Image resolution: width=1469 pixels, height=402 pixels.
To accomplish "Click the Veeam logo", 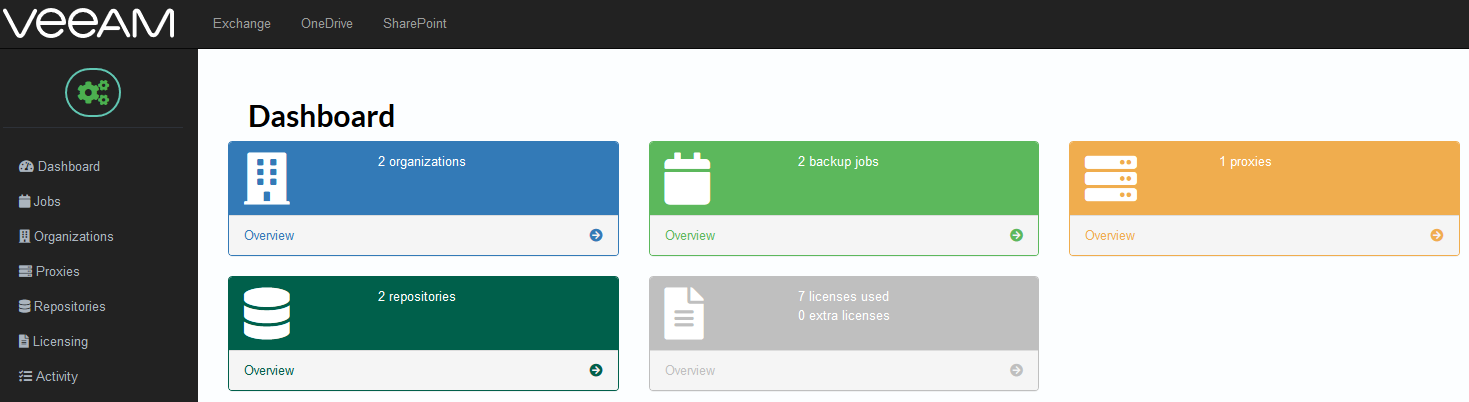I will click(x=89, y=23).
